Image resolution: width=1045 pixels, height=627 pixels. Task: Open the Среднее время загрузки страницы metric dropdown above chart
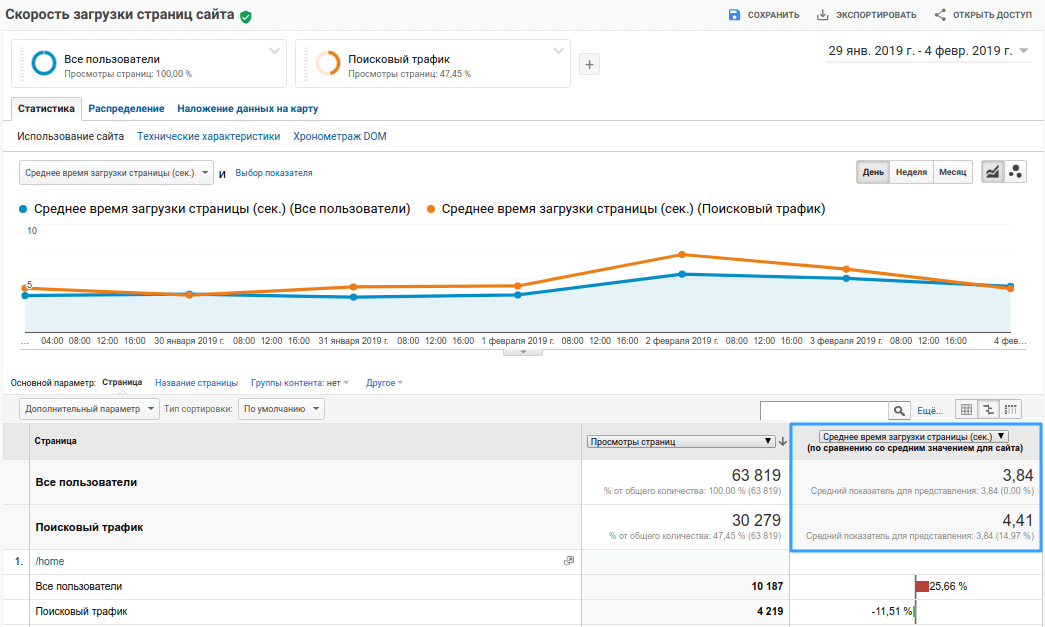[x=117, y=173]
